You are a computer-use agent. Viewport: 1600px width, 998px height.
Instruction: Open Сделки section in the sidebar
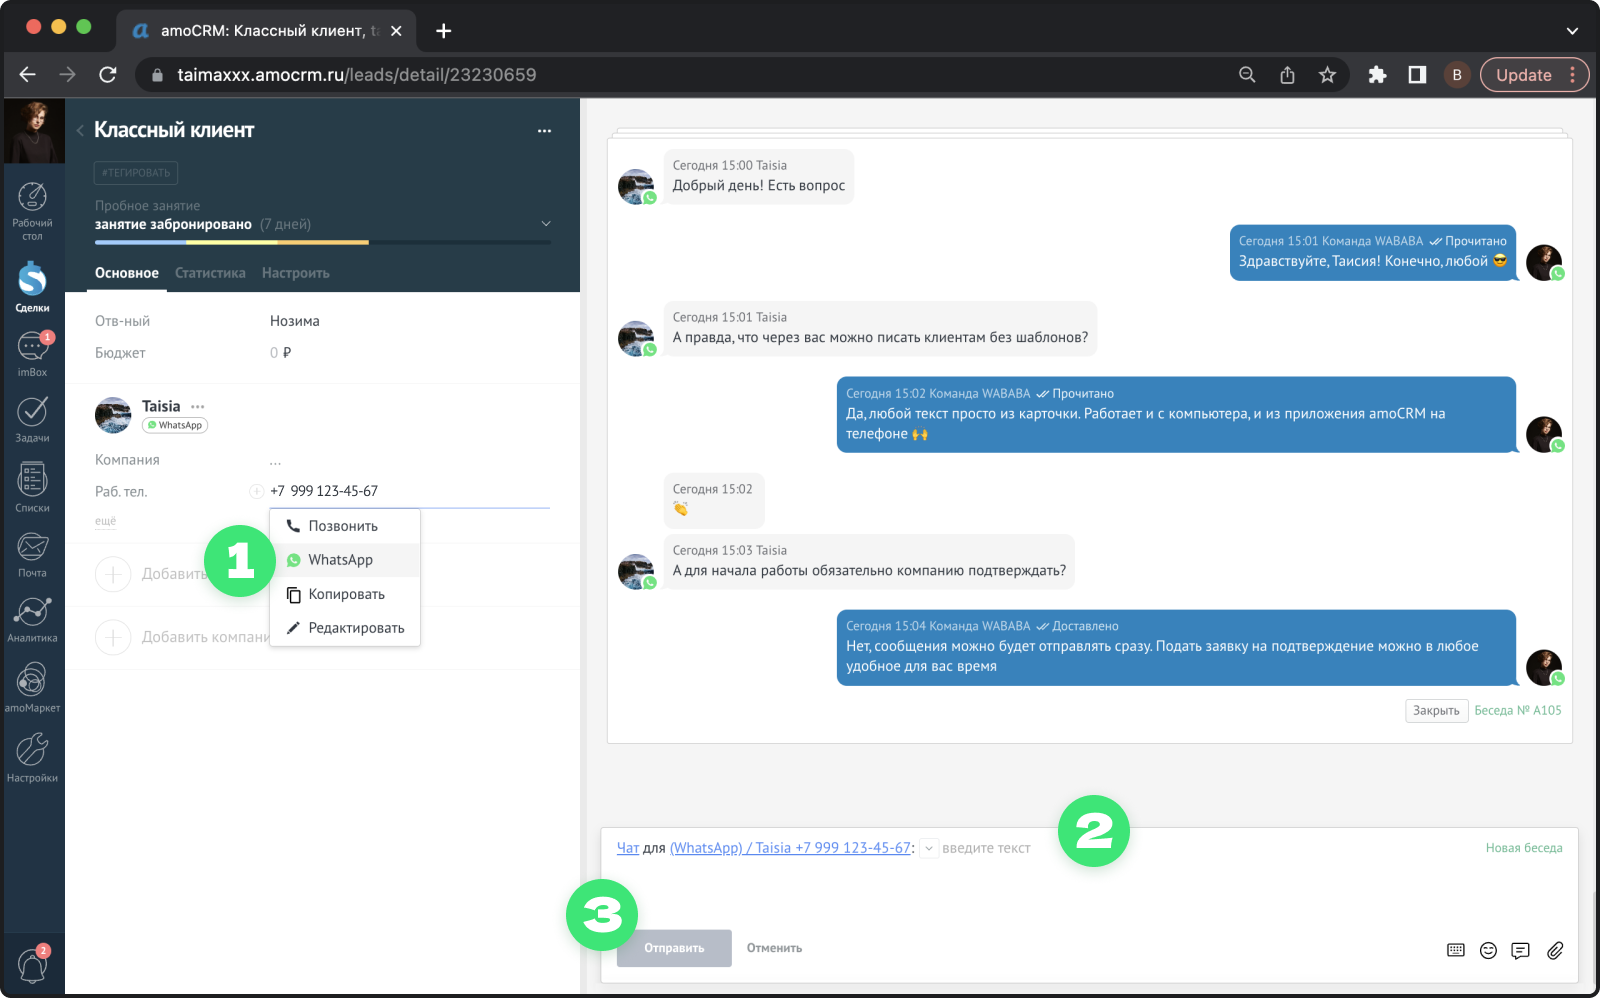(x=32, y=287)
